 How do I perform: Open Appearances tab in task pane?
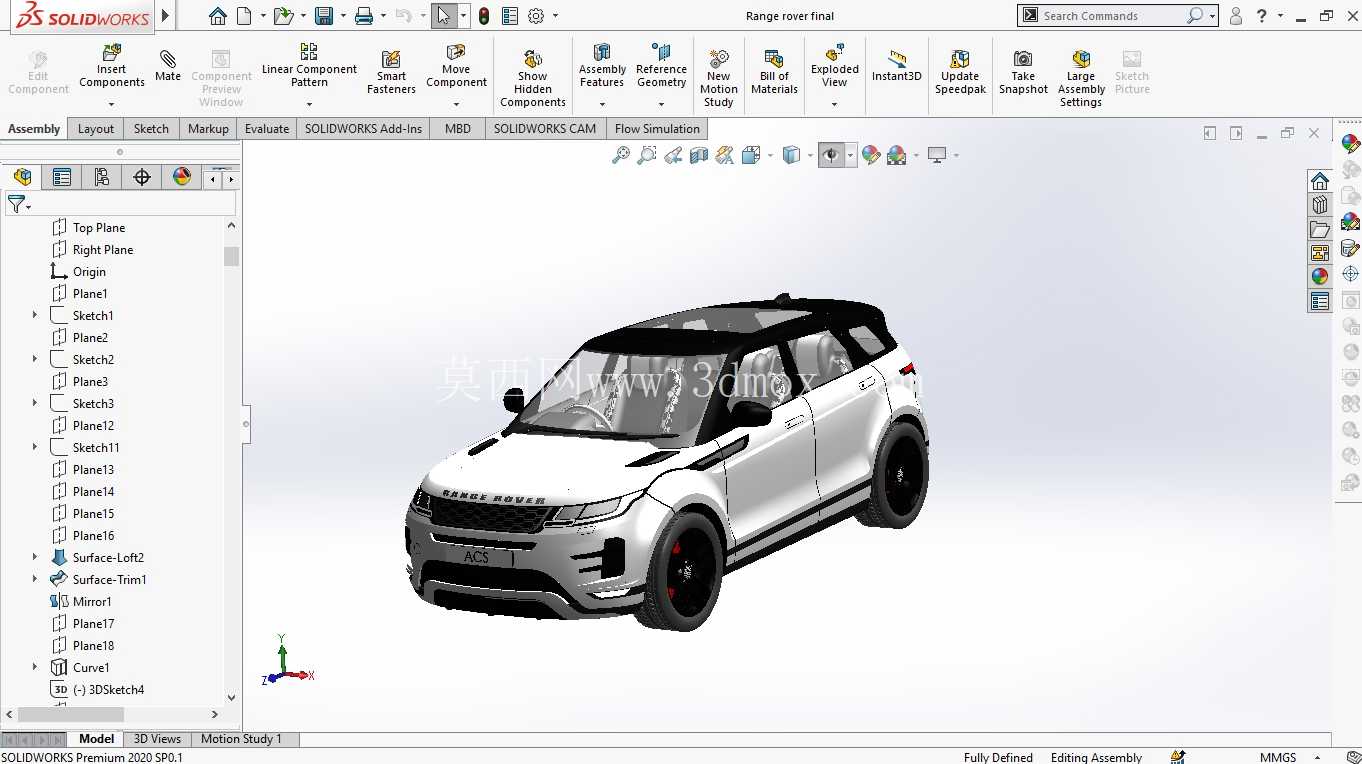point(1320,277)
